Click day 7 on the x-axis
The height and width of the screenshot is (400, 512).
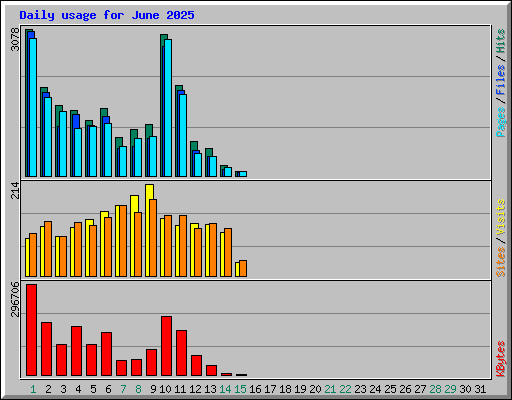tap(123, 389)
